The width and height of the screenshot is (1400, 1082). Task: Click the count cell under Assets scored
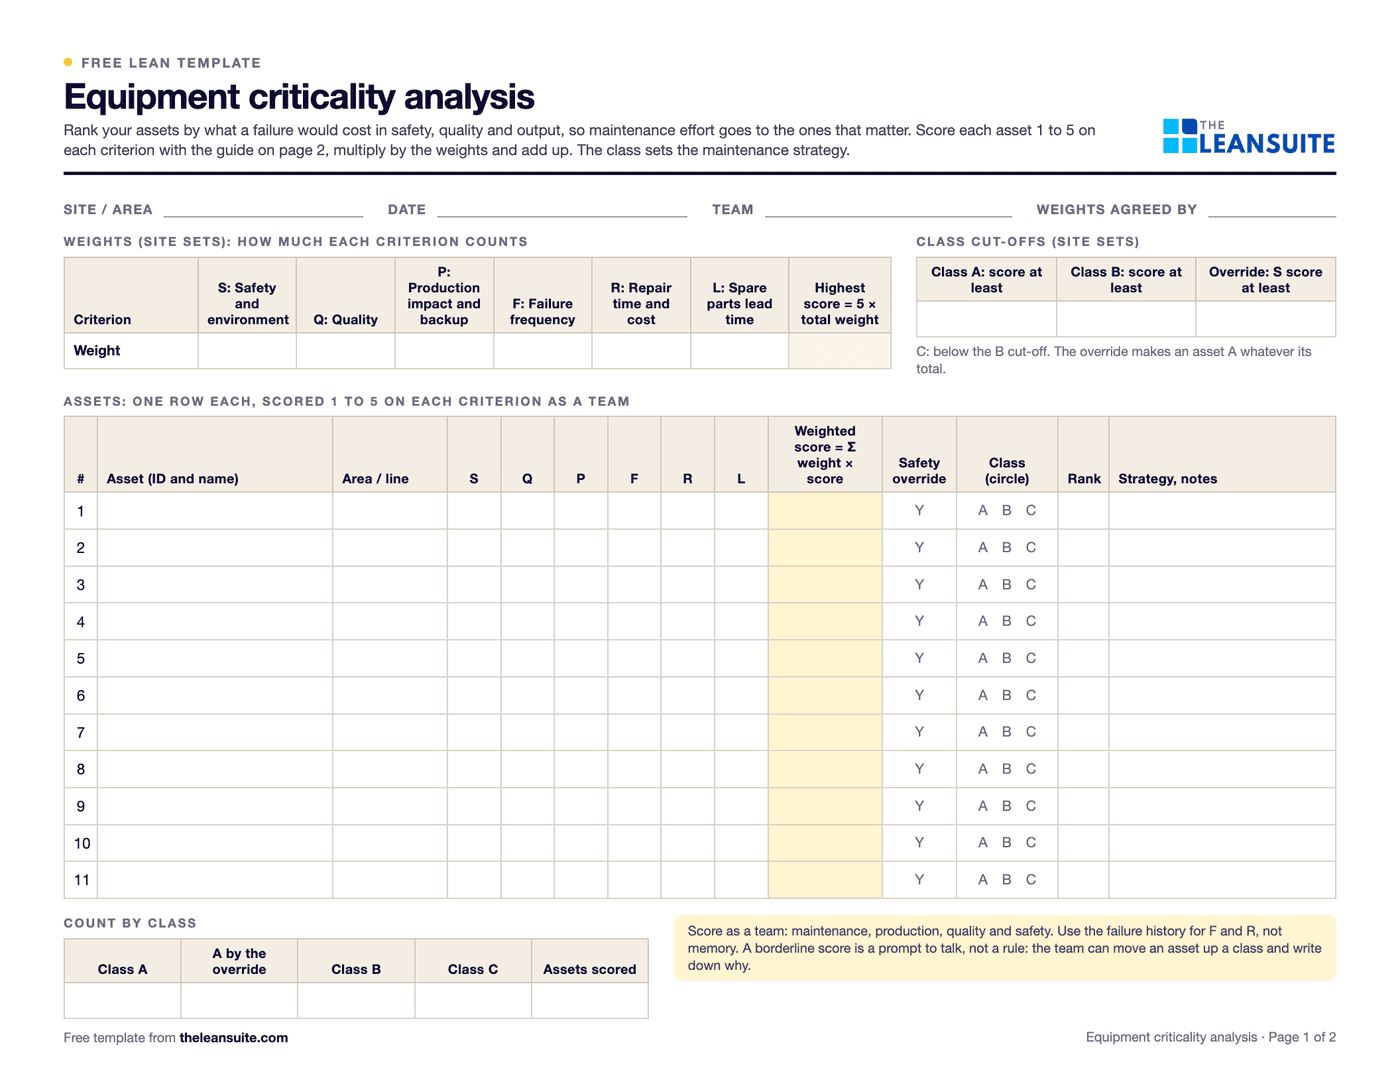(x=590, y=1001)
